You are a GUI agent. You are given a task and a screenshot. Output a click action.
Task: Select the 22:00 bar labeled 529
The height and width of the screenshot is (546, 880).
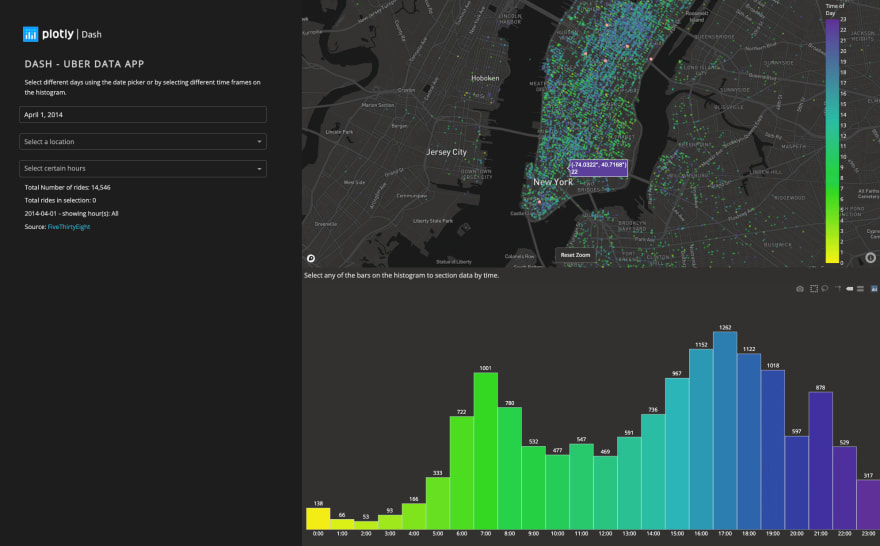(x=845, y=488)
